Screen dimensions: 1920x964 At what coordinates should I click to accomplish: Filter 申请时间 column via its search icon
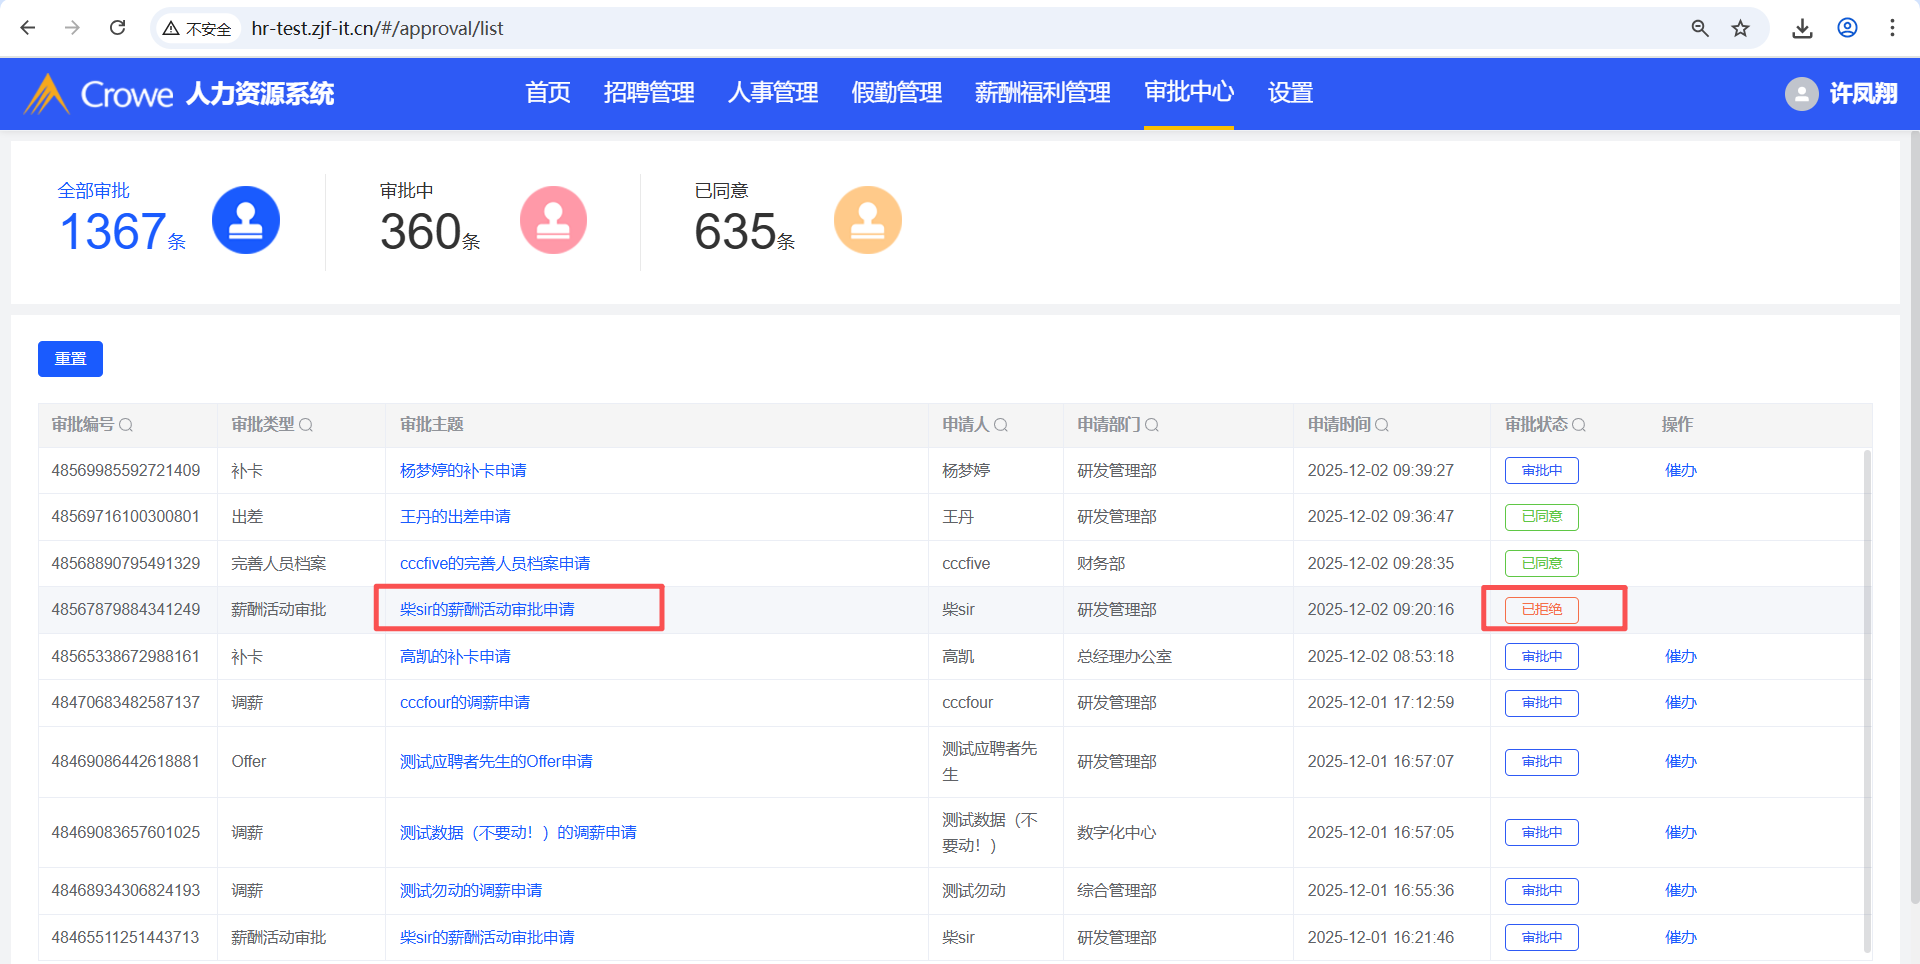tap(1382, 425)
